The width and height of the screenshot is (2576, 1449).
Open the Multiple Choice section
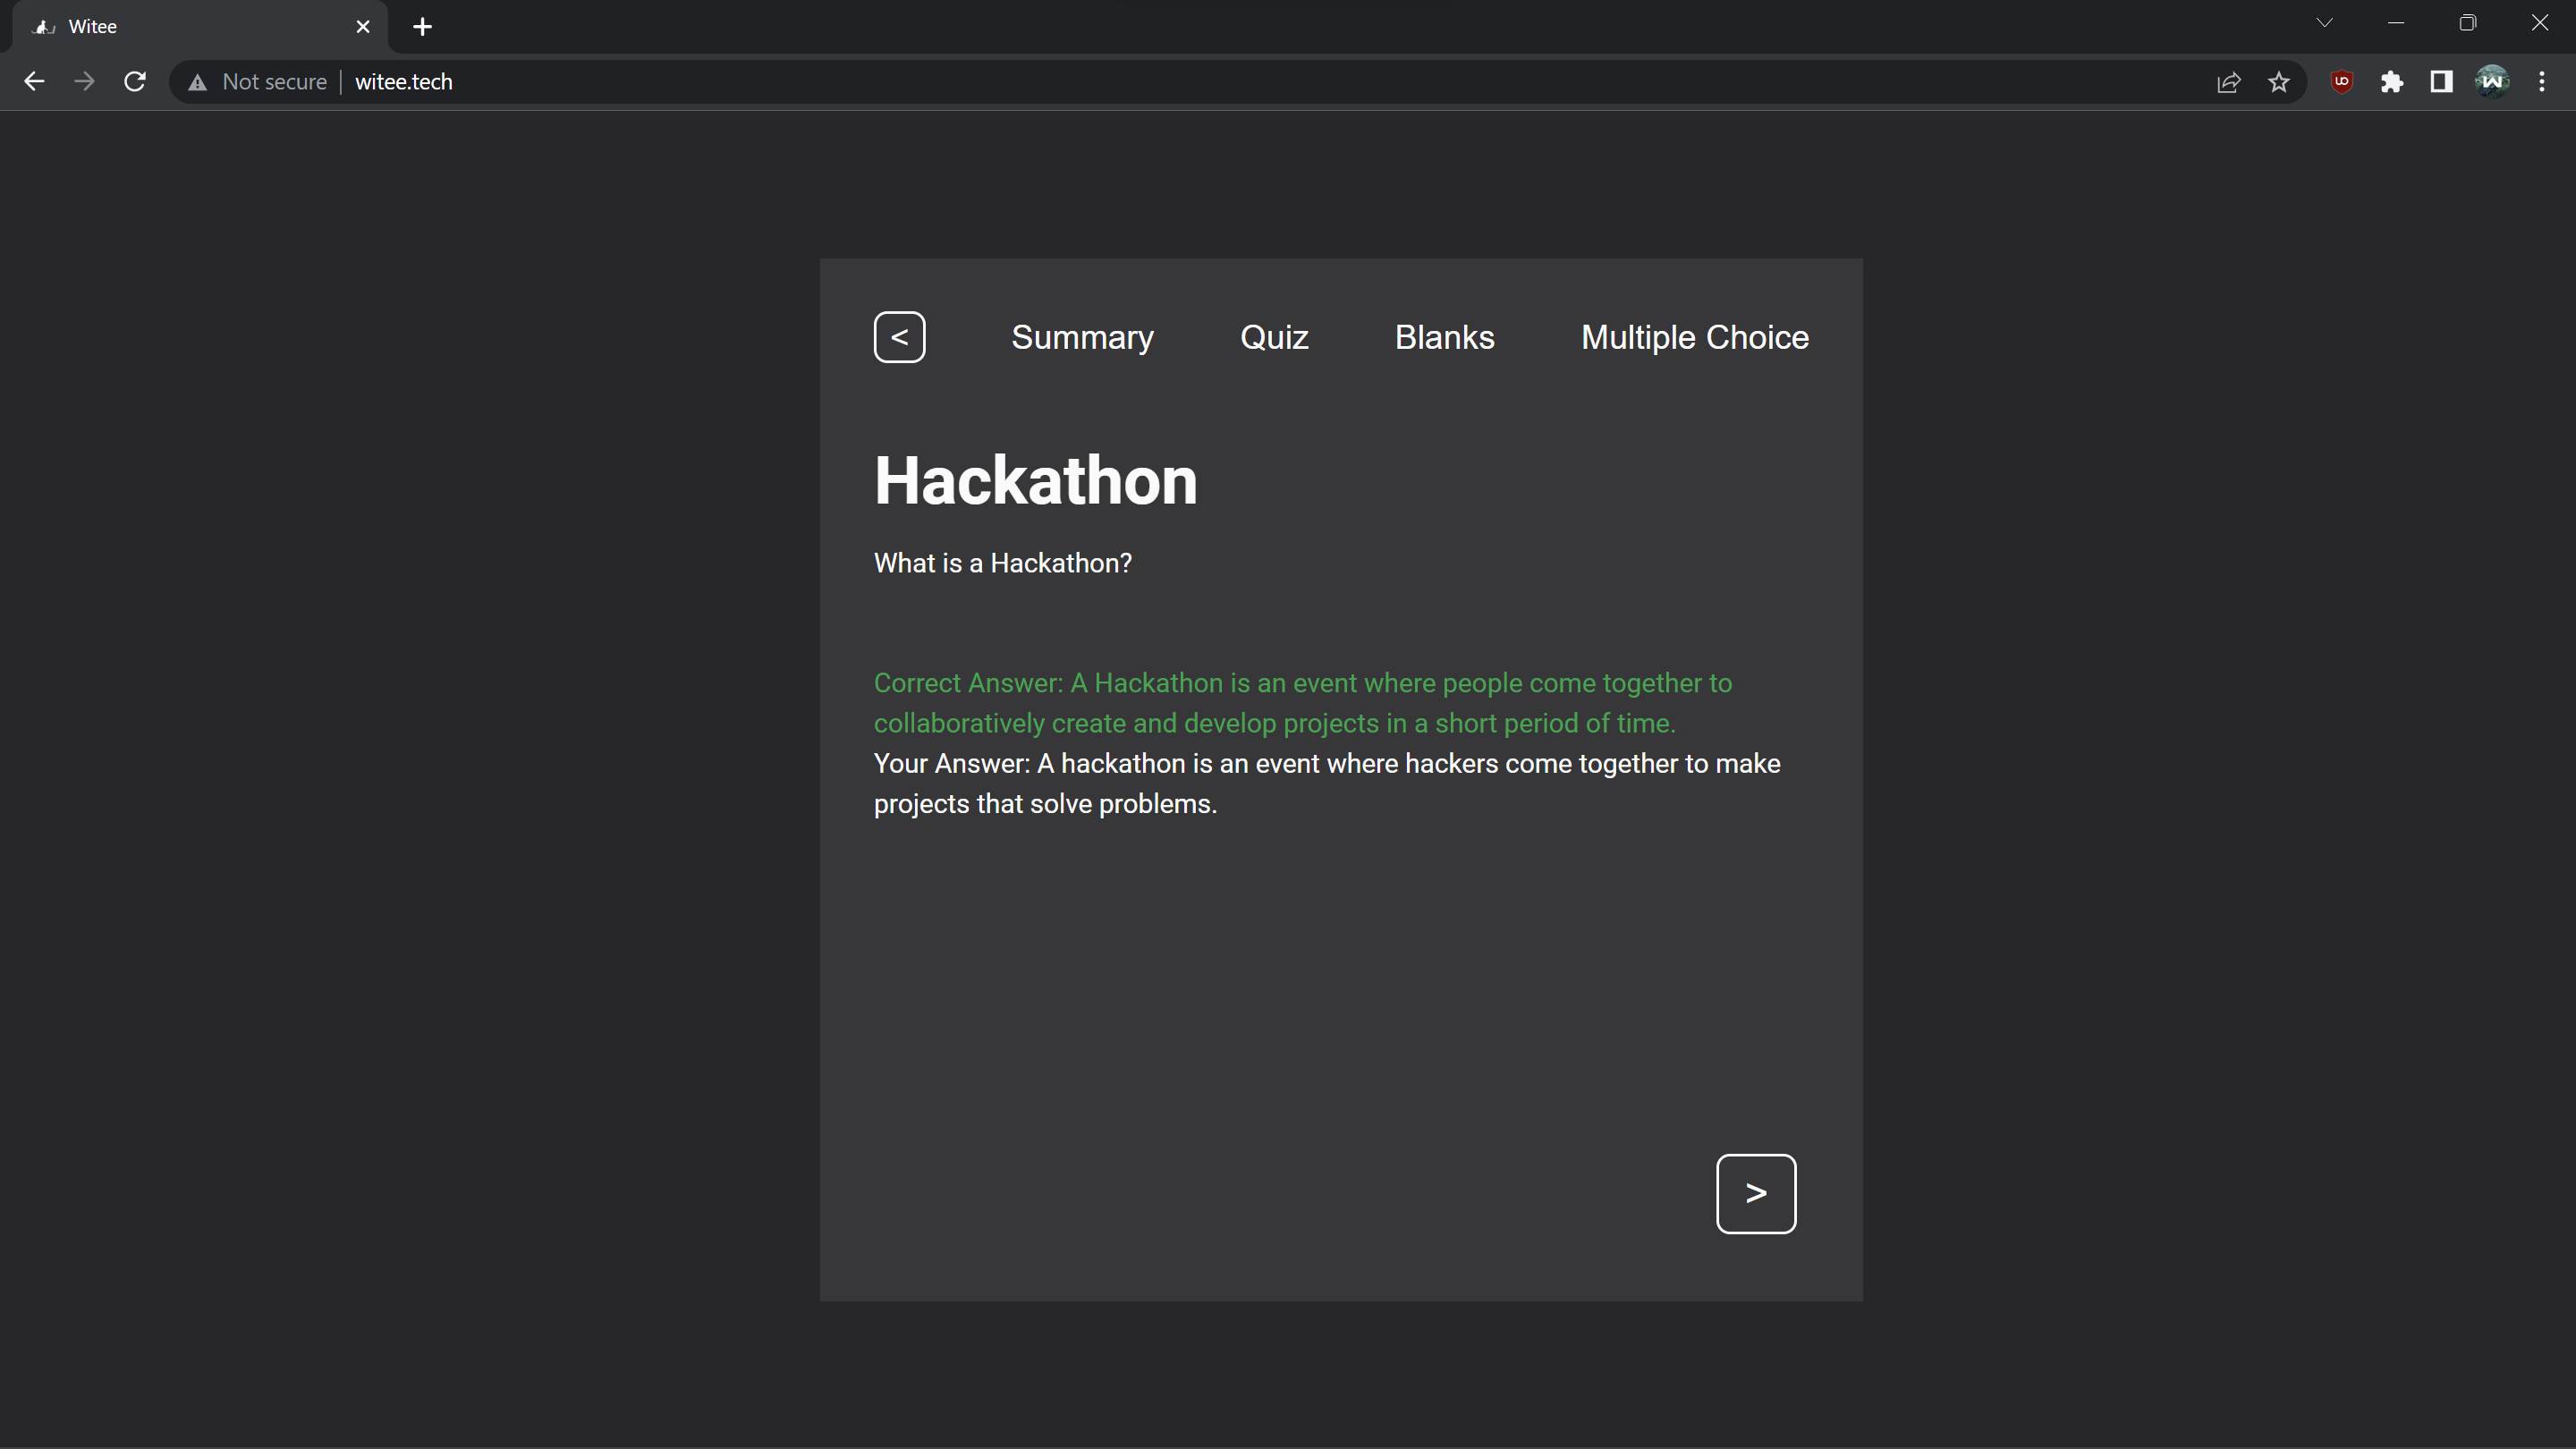(x=1694, y=337)
